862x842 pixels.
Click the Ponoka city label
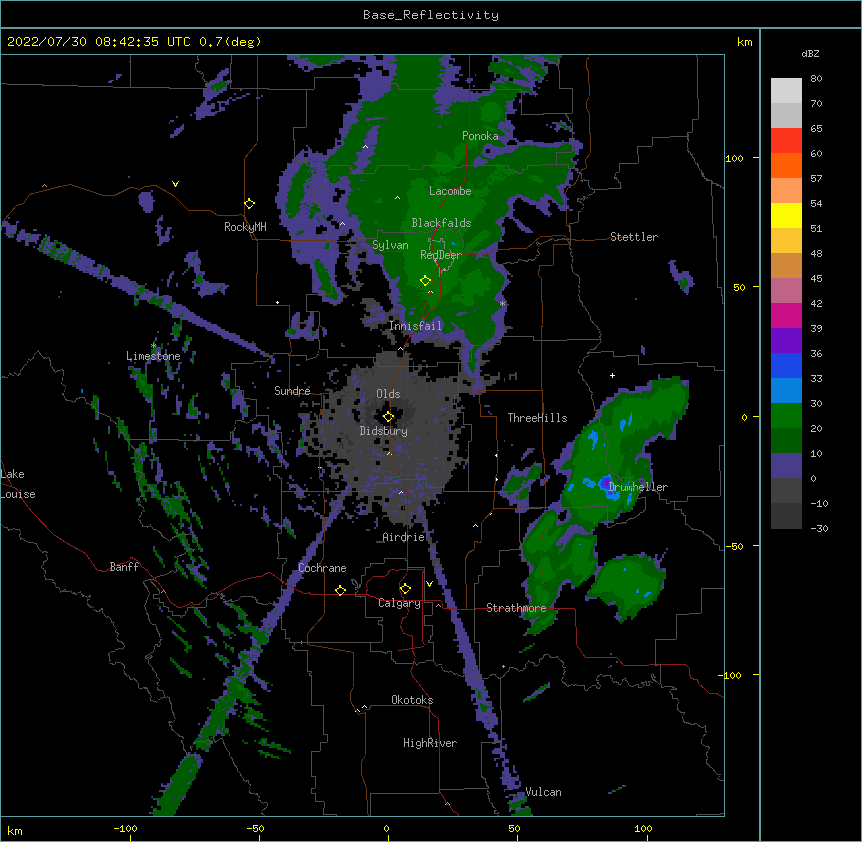[480, 136]
